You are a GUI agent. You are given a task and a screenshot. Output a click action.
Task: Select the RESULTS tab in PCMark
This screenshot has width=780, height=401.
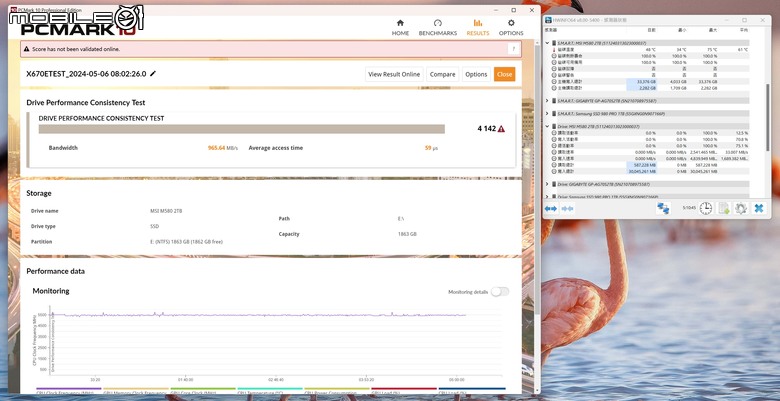click(x=478, y=28)
